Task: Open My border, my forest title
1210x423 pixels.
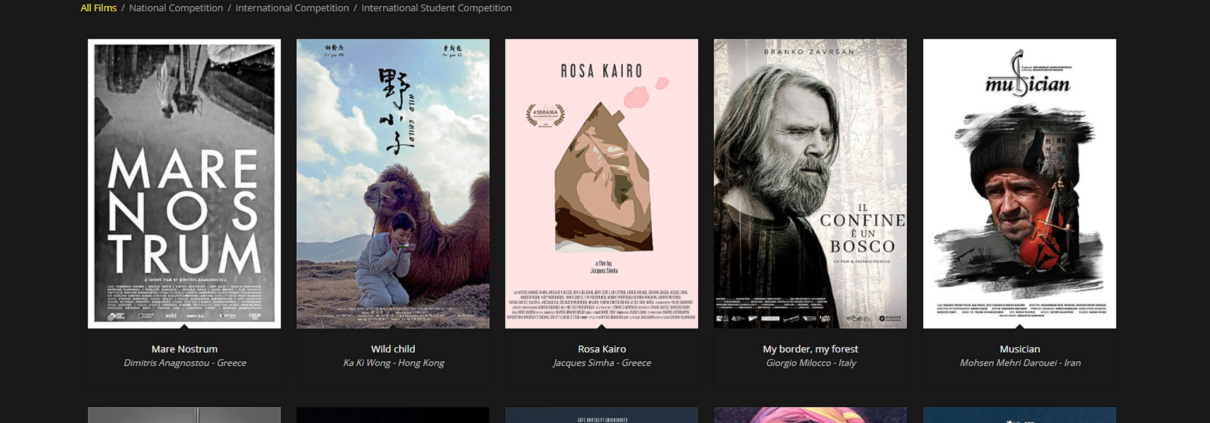Action: coord(810,349)
